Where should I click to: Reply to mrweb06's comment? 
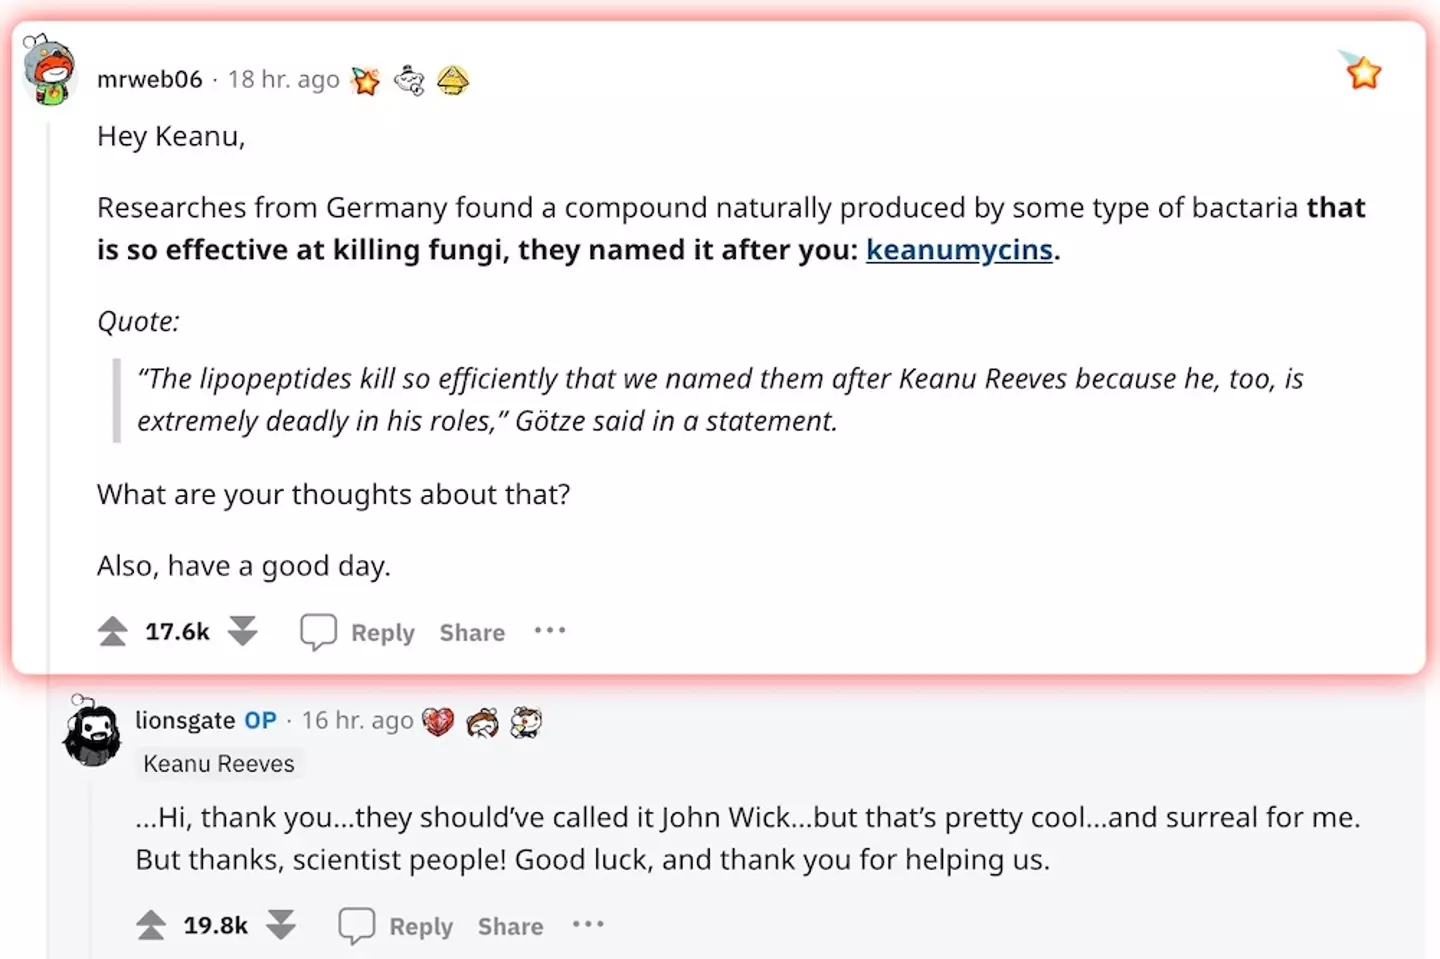tap(382, 633)
